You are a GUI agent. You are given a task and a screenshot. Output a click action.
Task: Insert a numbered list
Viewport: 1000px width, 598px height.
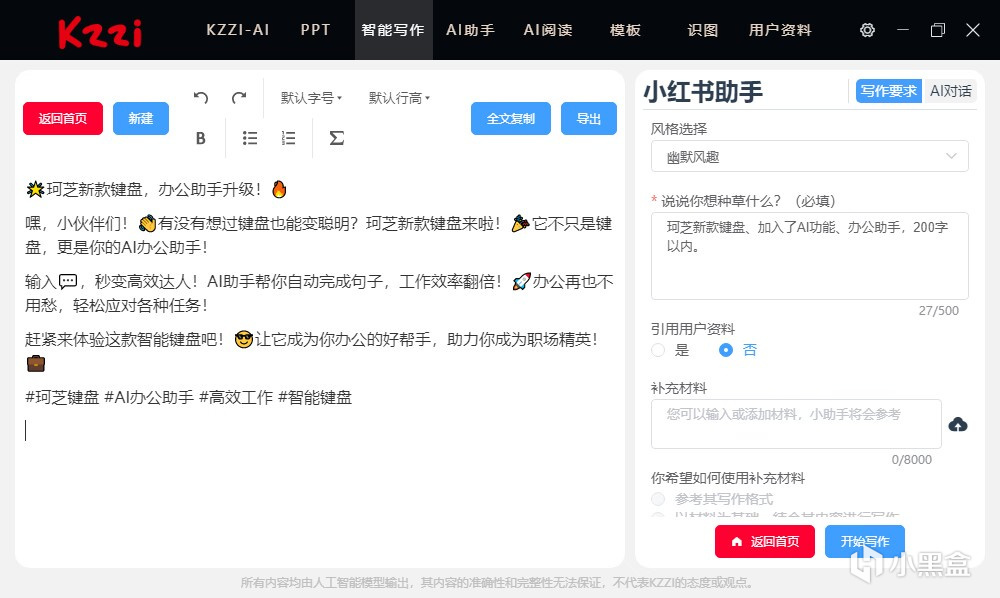tap(288, 138)
